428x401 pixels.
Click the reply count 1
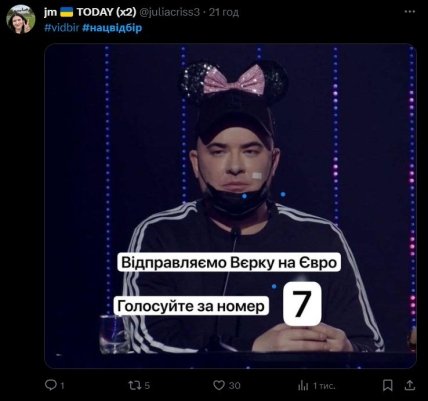click(62, 386)
